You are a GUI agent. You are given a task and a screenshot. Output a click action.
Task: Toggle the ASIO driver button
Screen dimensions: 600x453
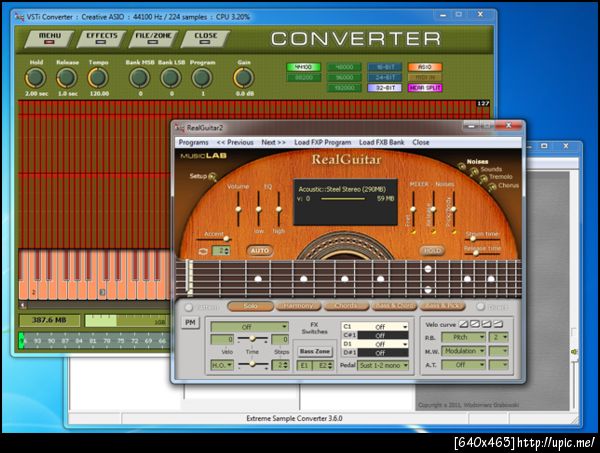pyautogui.click(x=425, y=67)
